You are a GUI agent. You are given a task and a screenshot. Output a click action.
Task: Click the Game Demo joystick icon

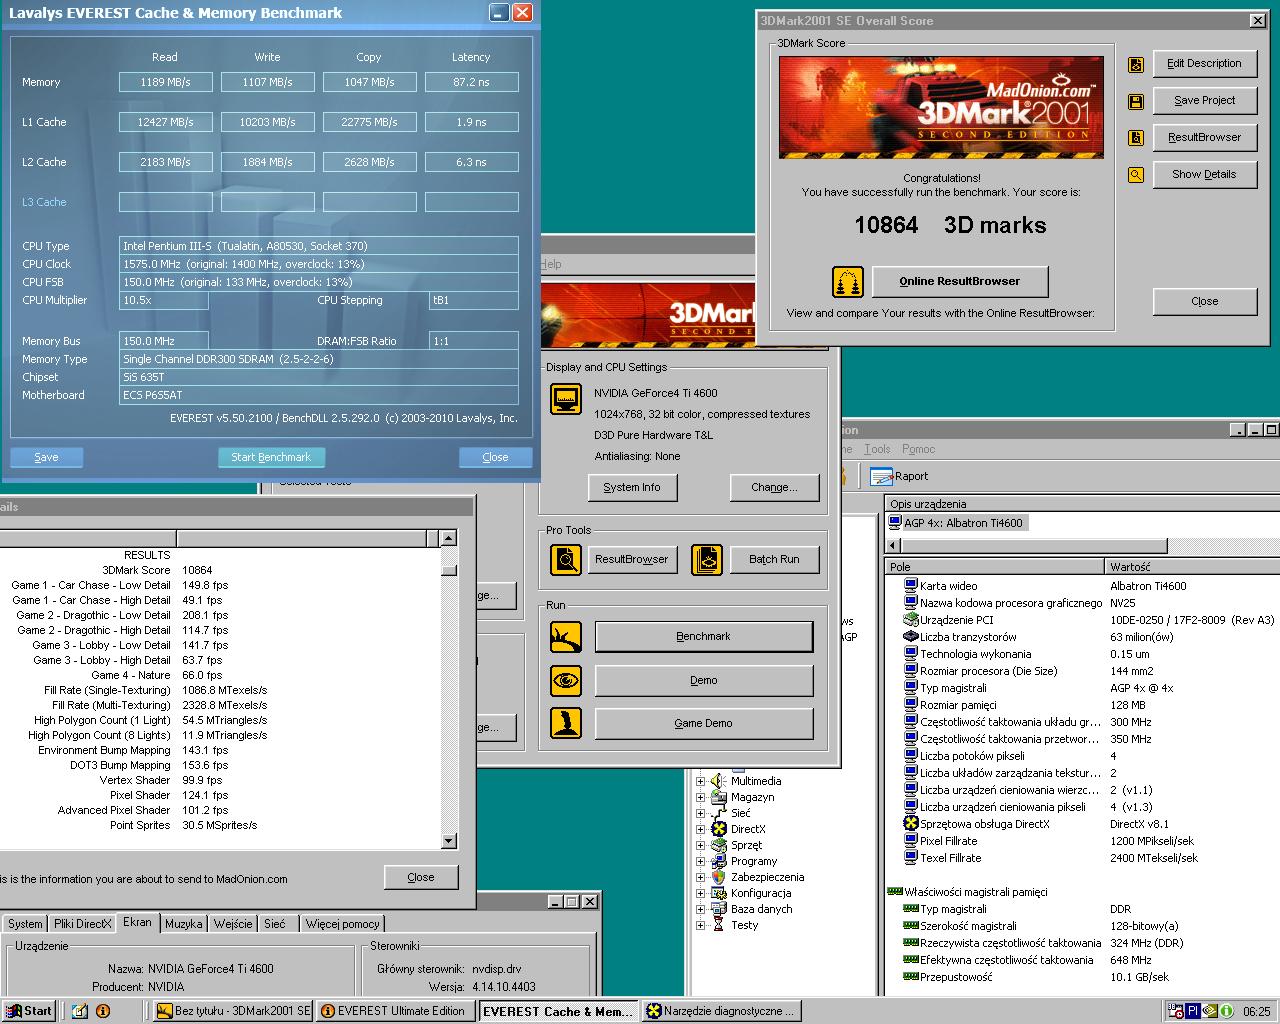tap(566, 724)
